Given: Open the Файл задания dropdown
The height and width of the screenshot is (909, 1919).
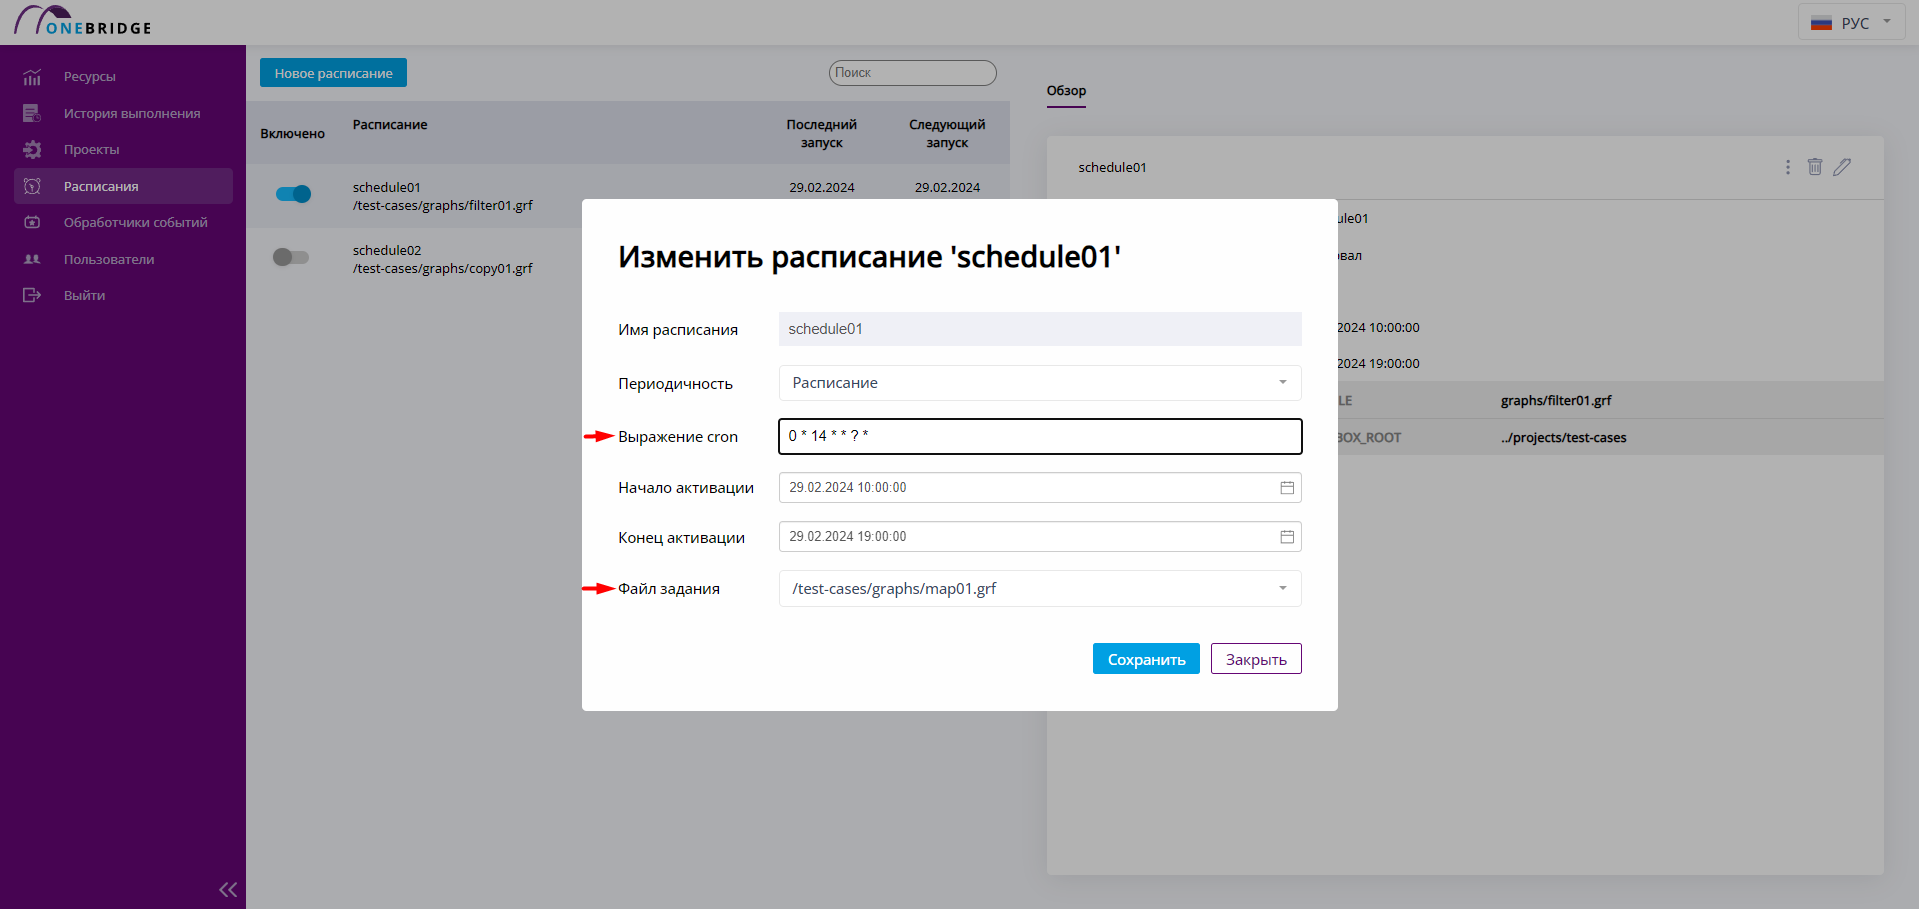Looking at the screenshot, I should (1040, 589).
